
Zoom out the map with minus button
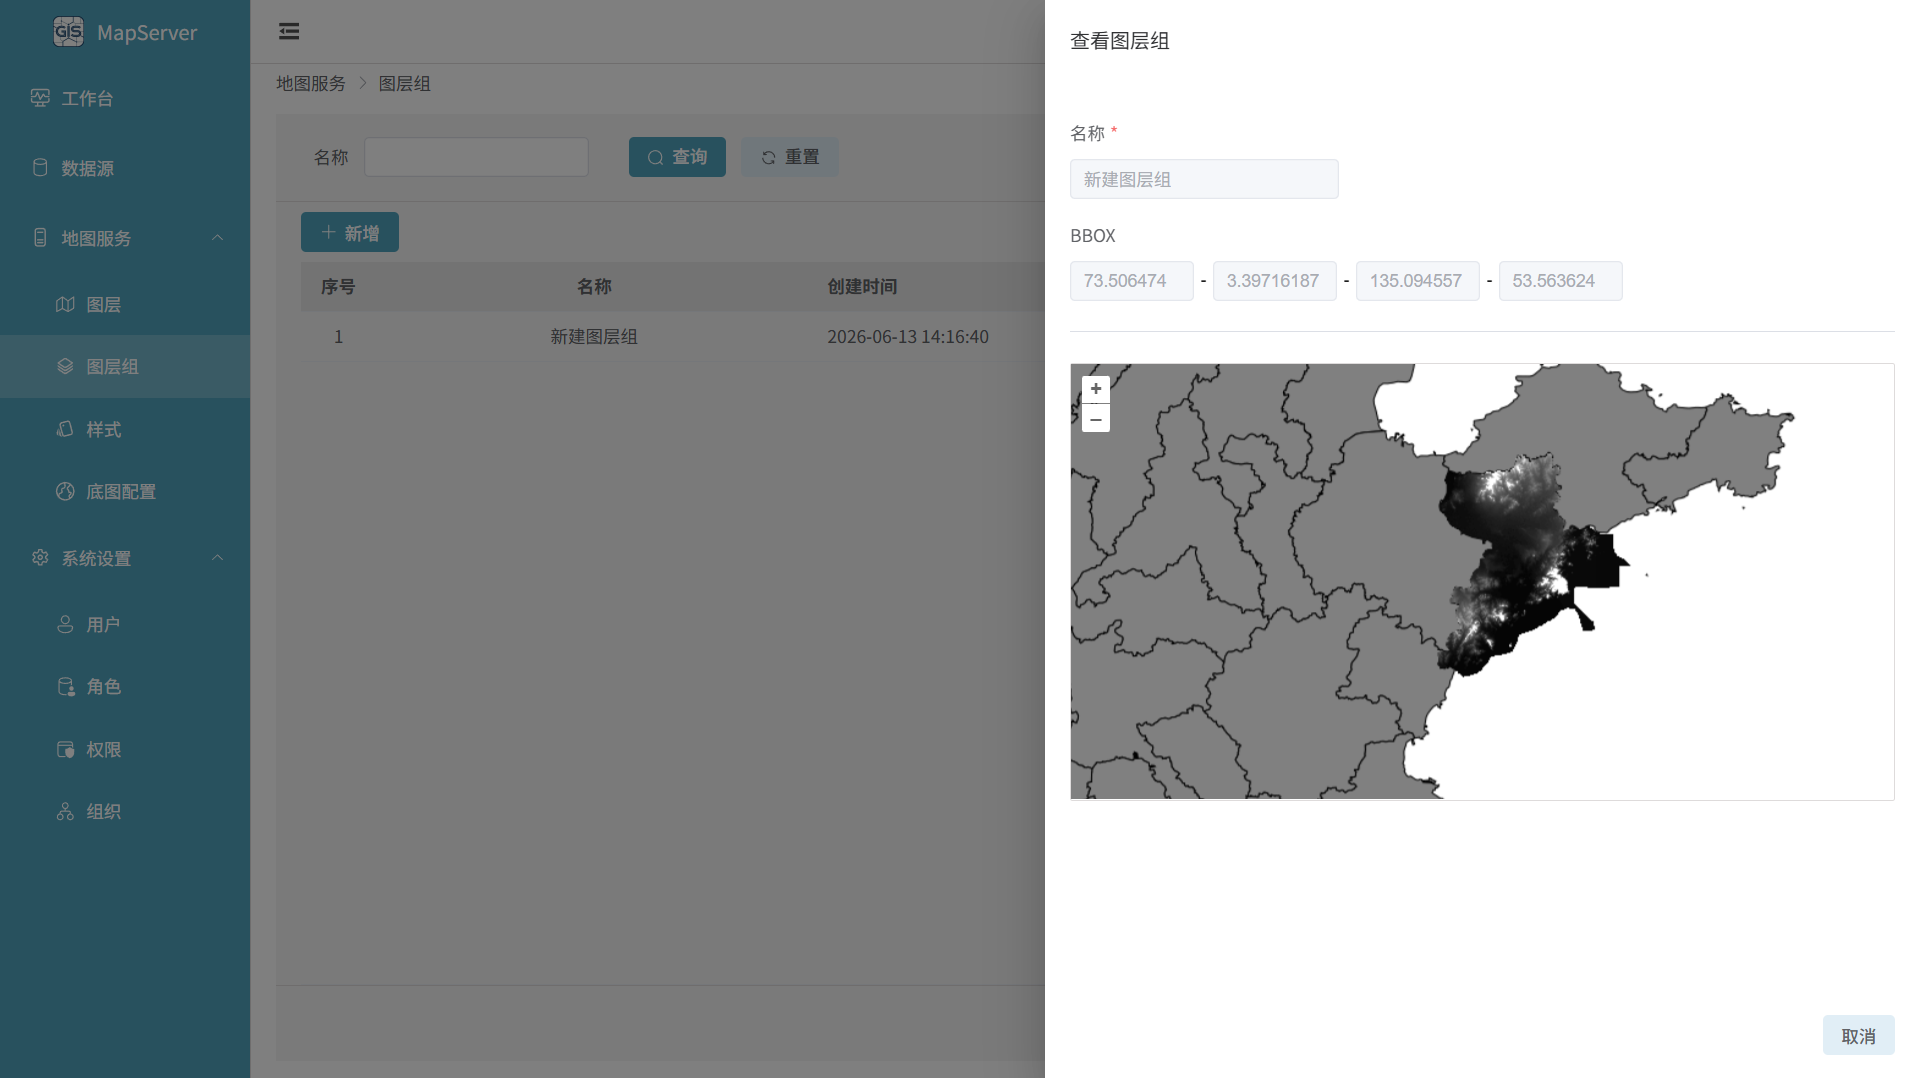tap(1096, 419)
